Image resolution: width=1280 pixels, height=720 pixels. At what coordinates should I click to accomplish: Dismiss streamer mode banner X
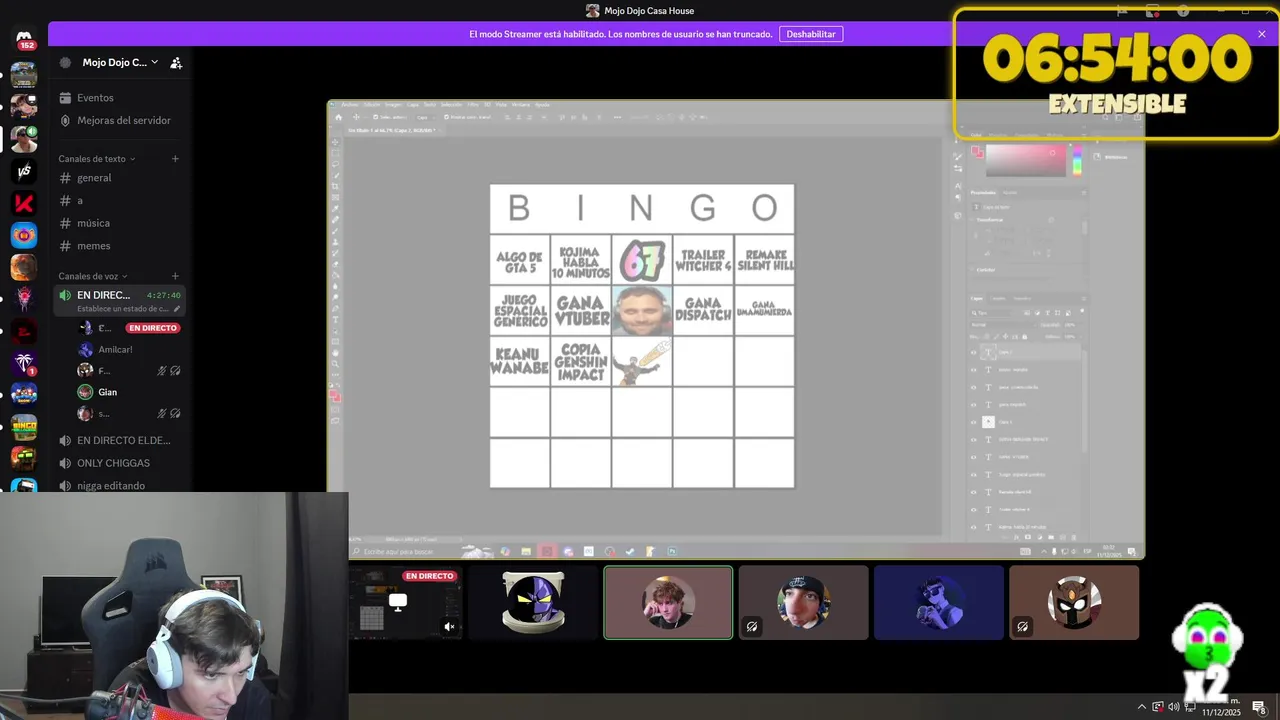[1262, 34]
